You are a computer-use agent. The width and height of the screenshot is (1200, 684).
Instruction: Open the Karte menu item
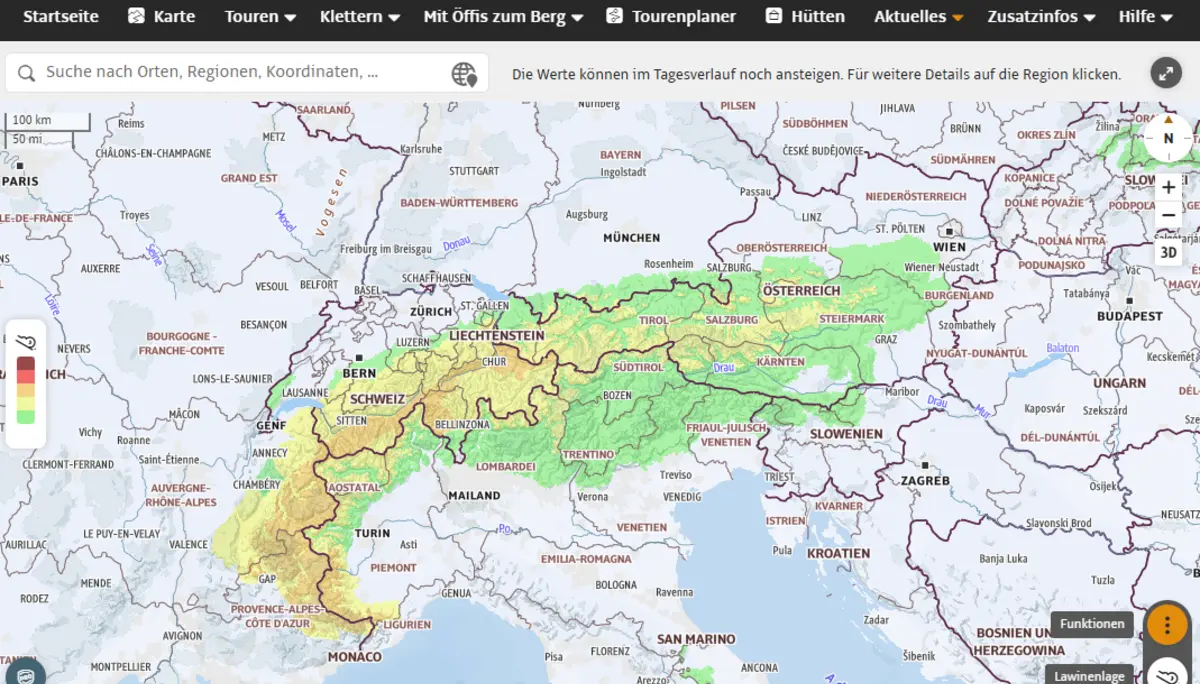click(162, 17)
